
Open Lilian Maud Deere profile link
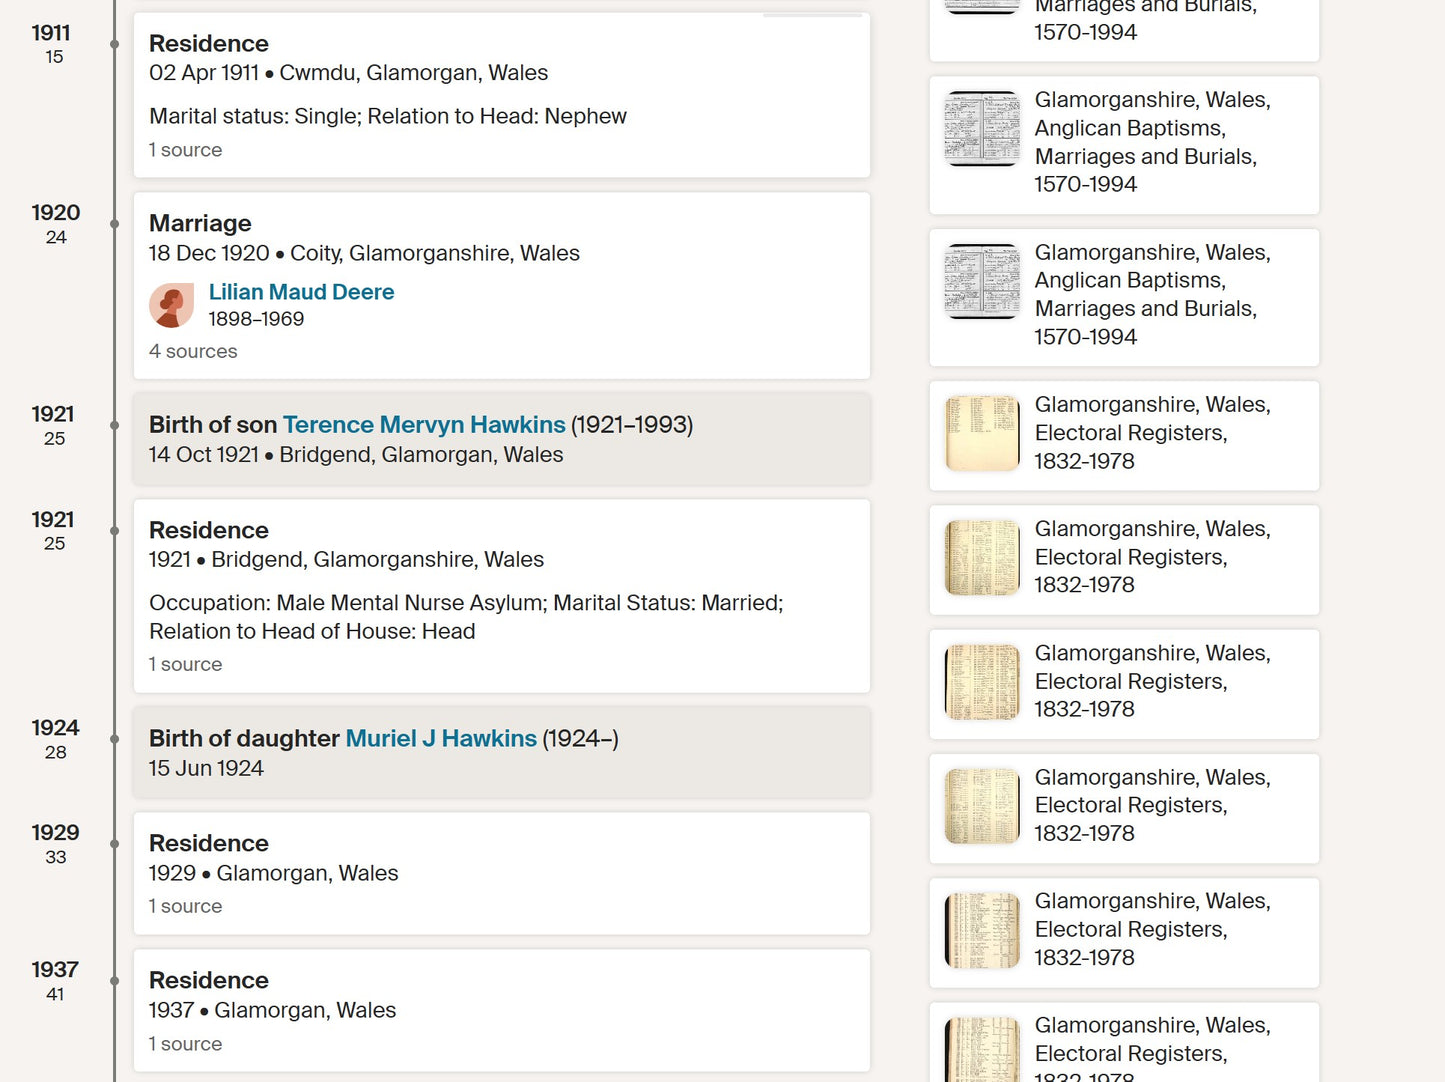coord(301,292)
